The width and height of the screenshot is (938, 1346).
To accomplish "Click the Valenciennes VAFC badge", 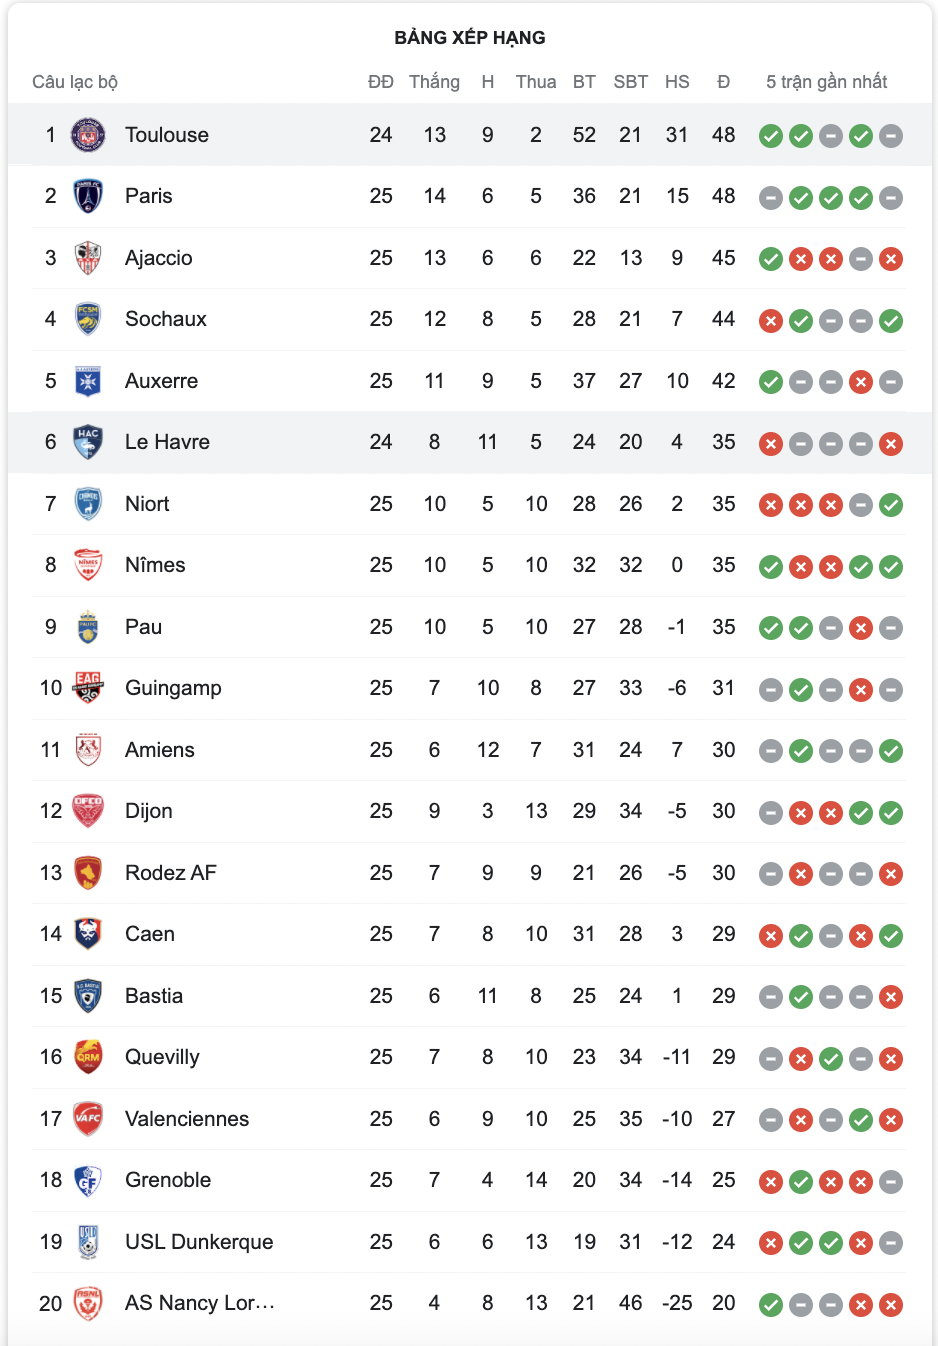I will tap(88, 1119).
